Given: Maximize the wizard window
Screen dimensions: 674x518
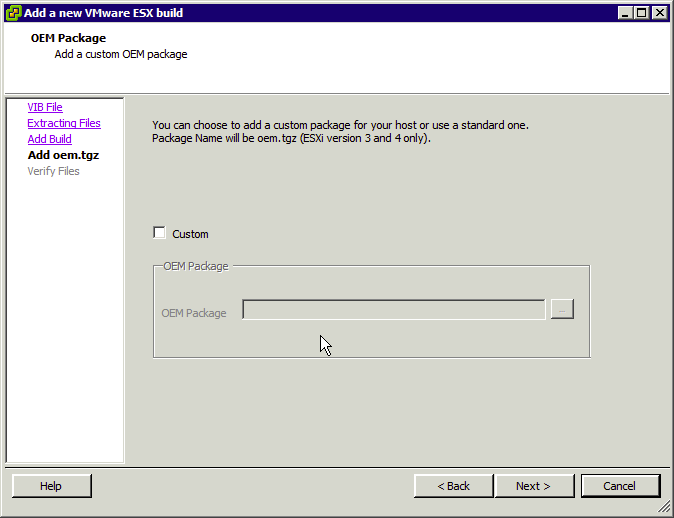Looking at the screenshot, I should 641,13.
